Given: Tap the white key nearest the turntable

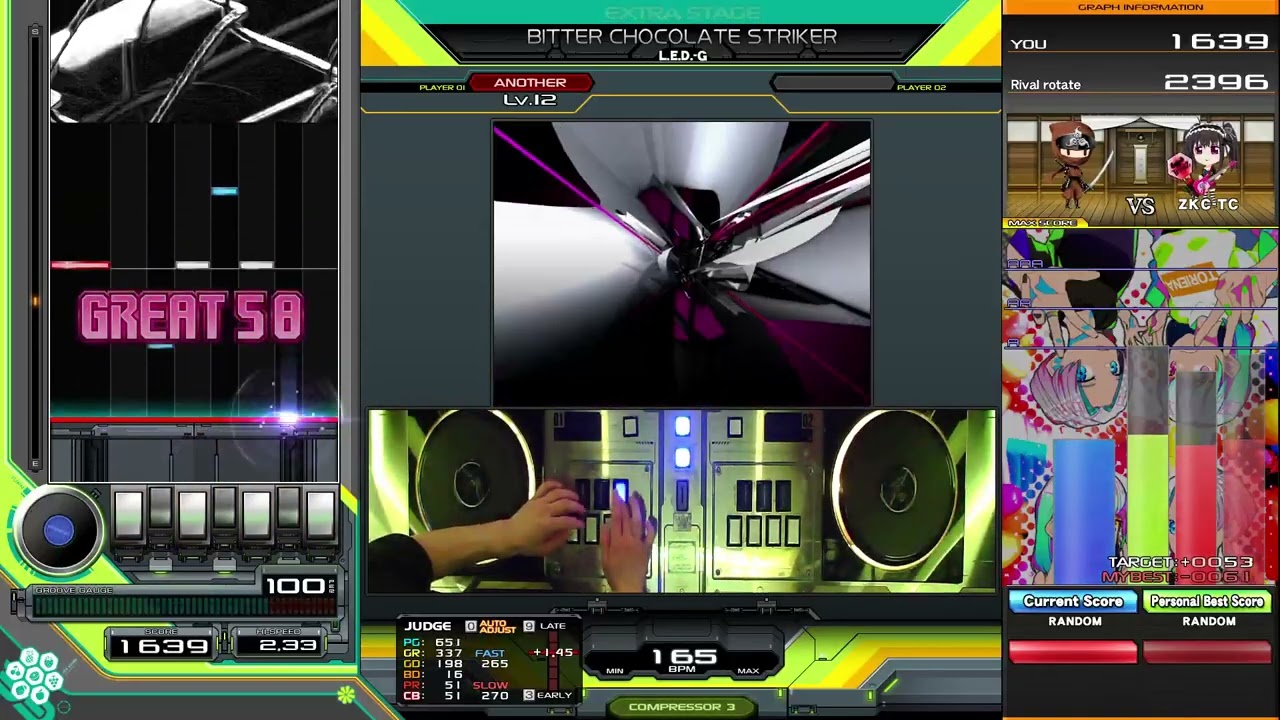Looking at the screenshot, I should (x=128, y=515).
